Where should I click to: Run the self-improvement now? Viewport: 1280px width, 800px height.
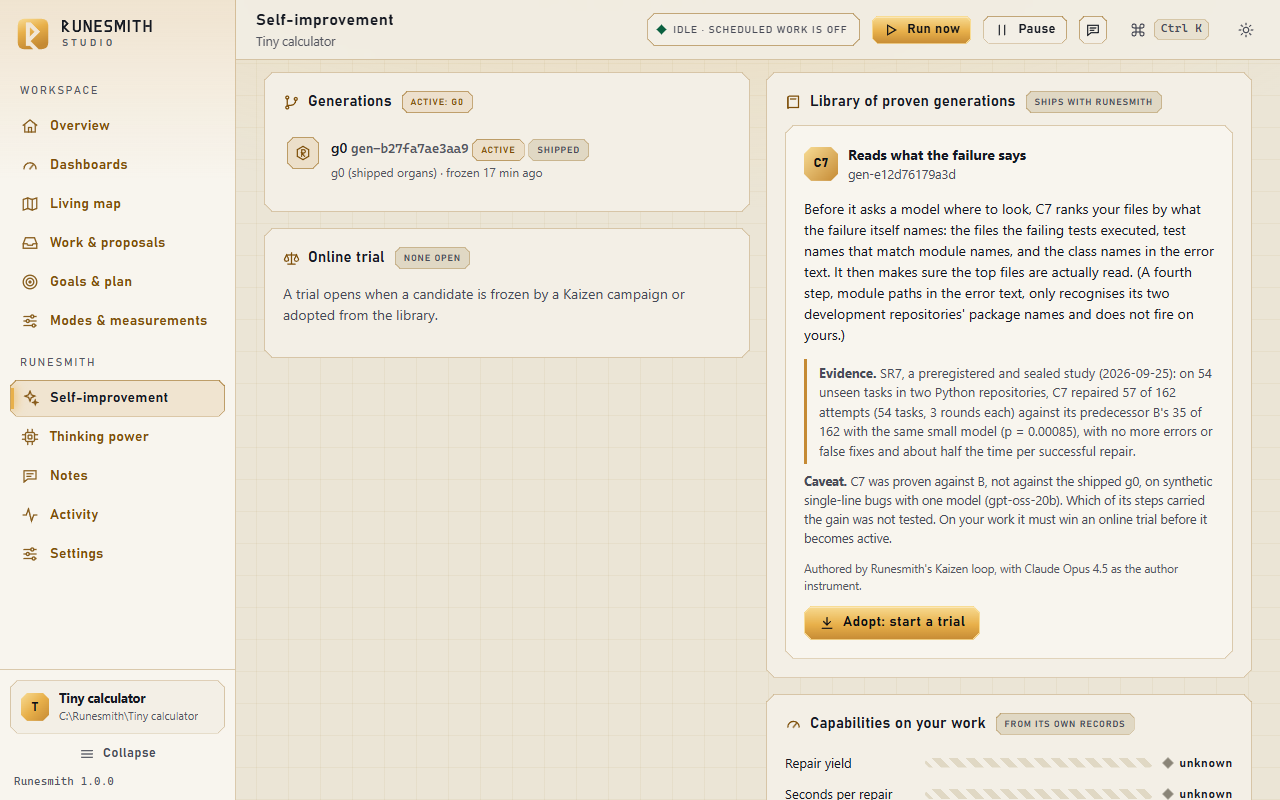(x=922, y=29)
